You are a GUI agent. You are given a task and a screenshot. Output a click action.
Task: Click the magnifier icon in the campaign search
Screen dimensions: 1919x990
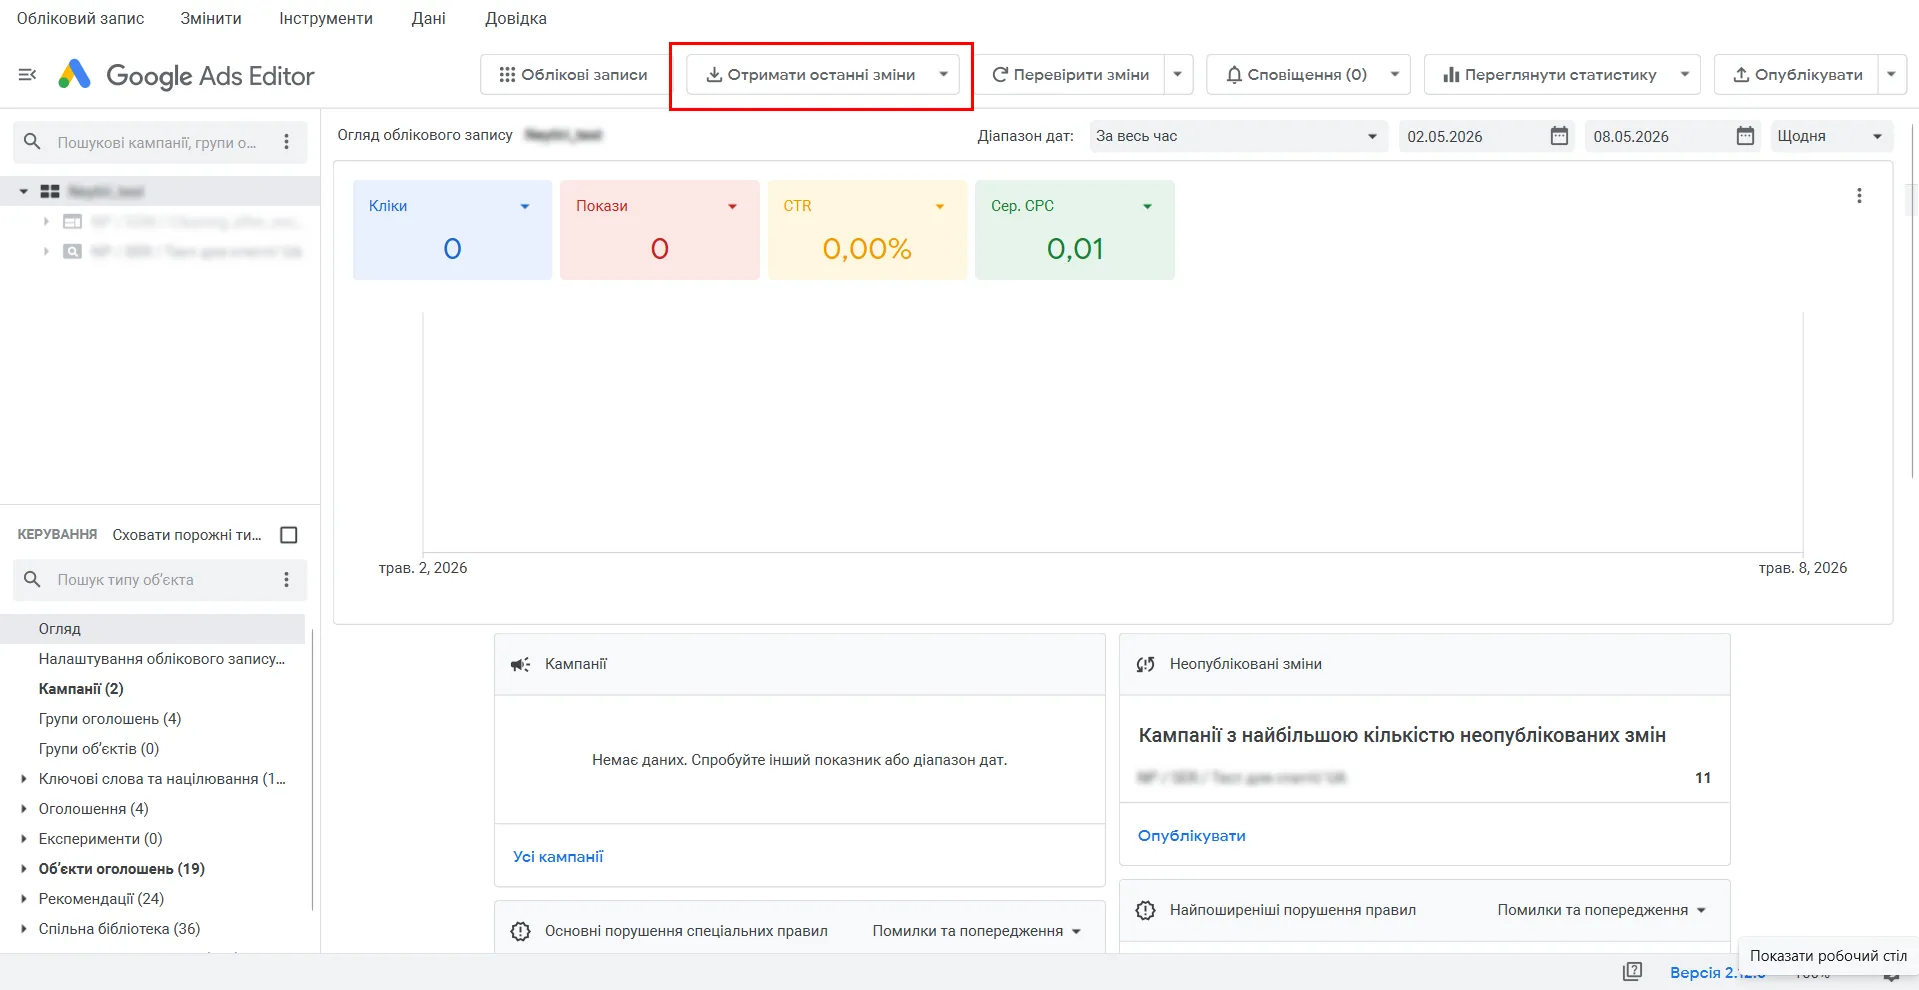pyautogui.click(x=32, y=142)
